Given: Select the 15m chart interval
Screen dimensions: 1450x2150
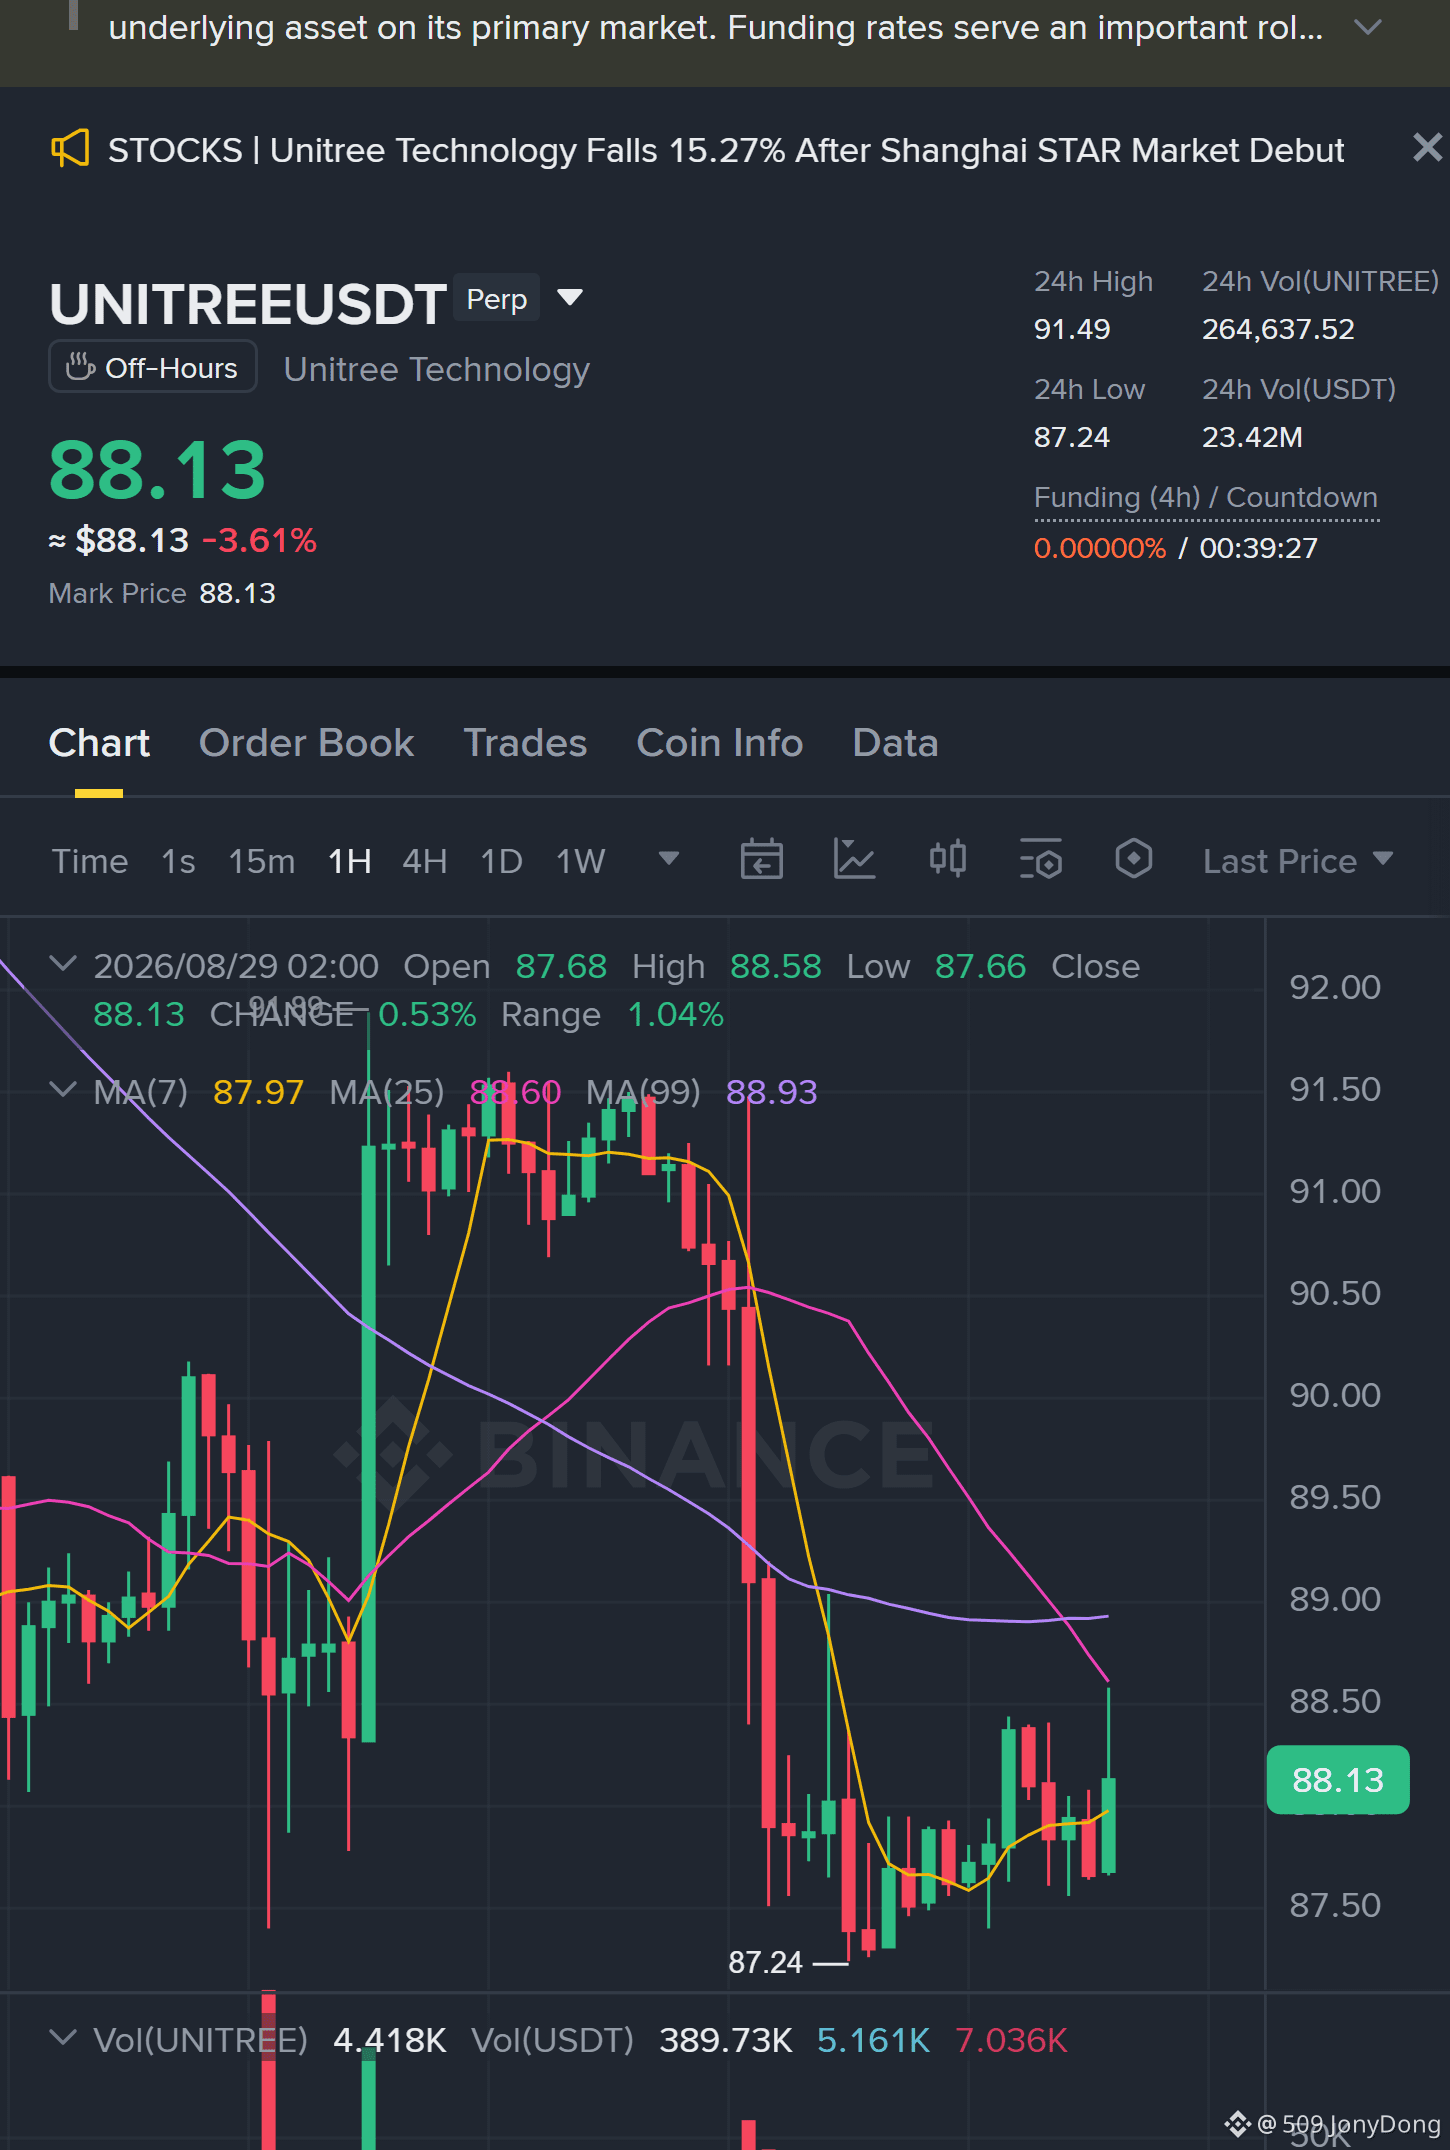Looking at the screenshot, I should pyautogui.click(x=262, y=861).
